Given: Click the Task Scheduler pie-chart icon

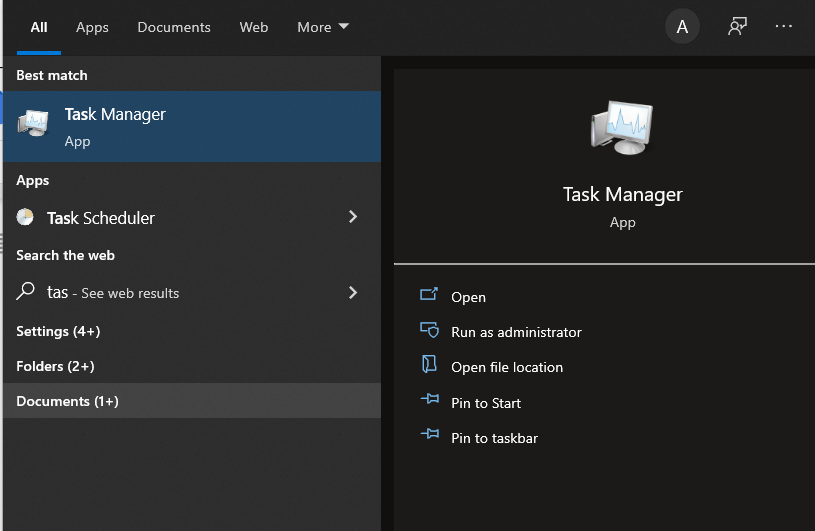Looking at the screenshot, I should (x=25, y=217).
